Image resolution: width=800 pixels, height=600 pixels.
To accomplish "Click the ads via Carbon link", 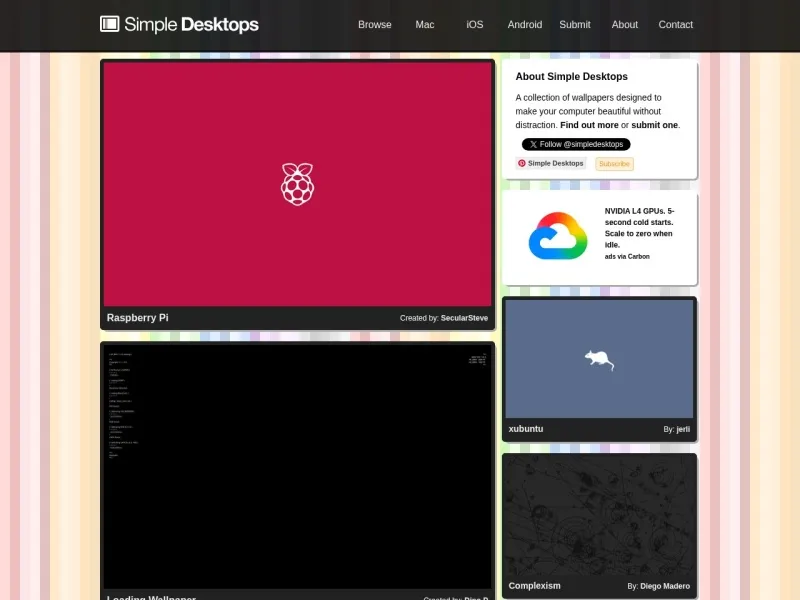I will click(x=627, y=257).
